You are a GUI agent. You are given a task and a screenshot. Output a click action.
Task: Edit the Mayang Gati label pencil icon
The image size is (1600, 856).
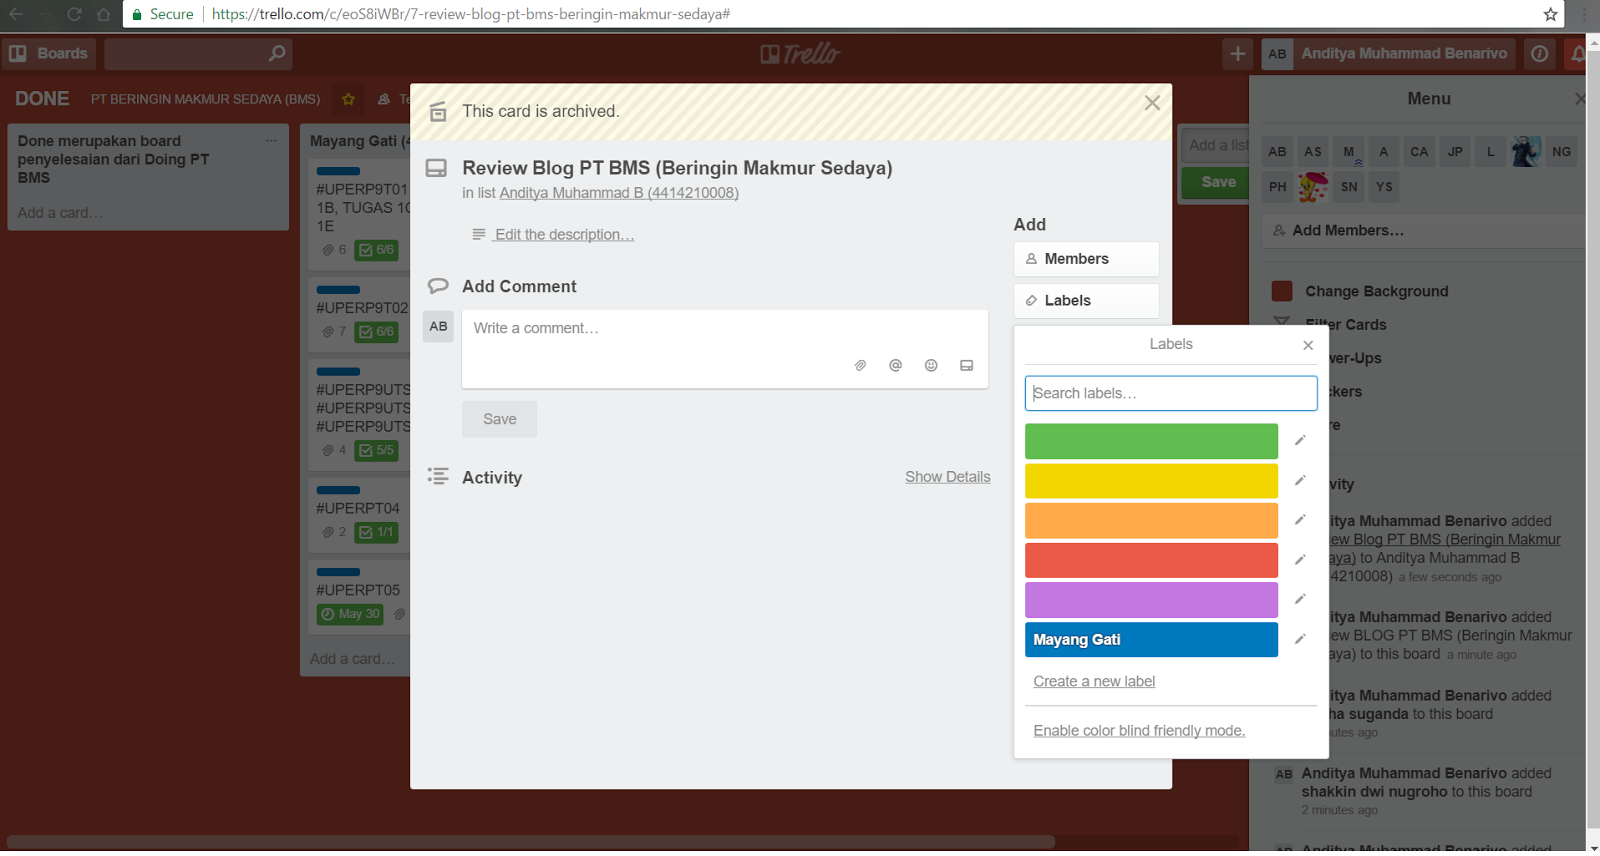click(1300, 640)
